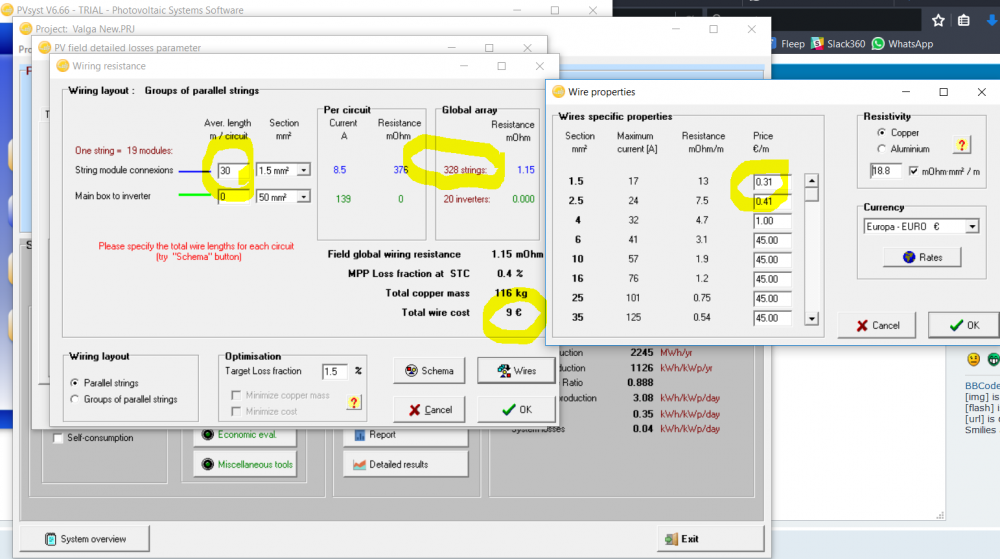Open the Report button
1000x559 pixels.
click(x=405, y=435)
